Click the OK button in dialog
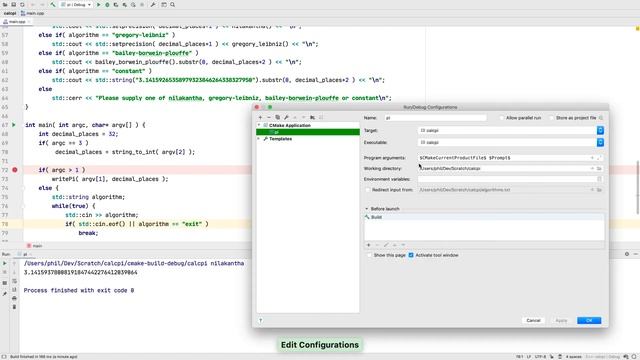 [x=589, y=320]
